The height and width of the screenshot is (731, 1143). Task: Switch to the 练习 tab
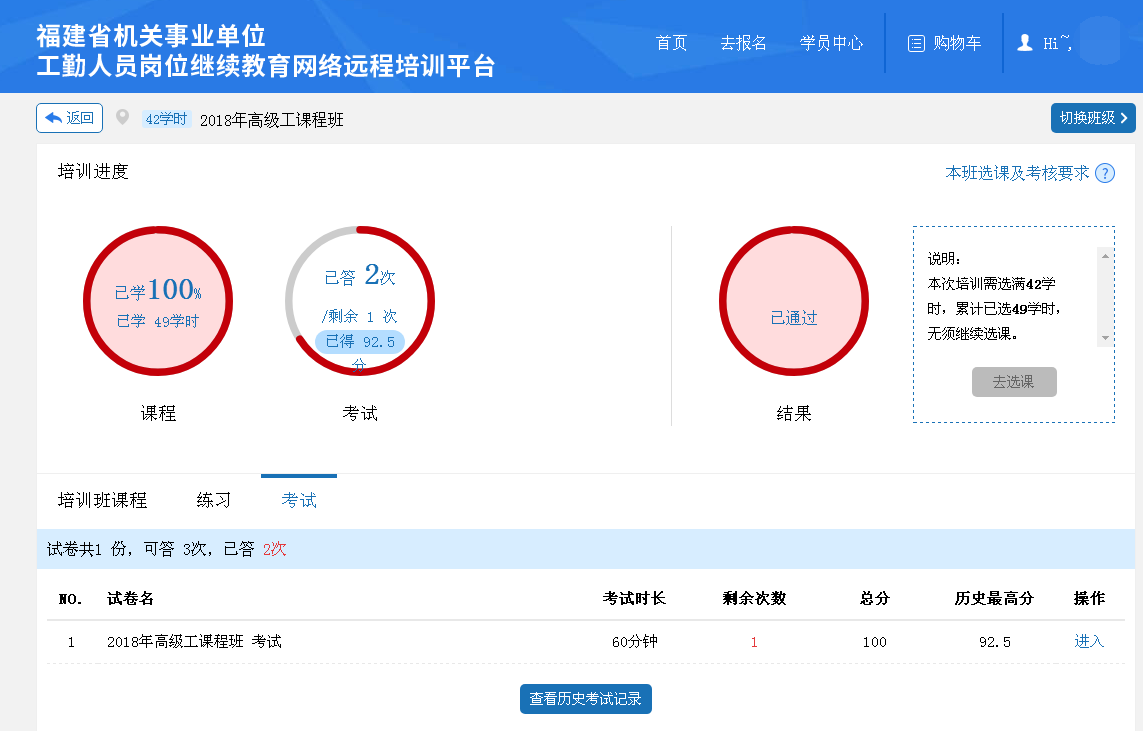coord(213,500)
